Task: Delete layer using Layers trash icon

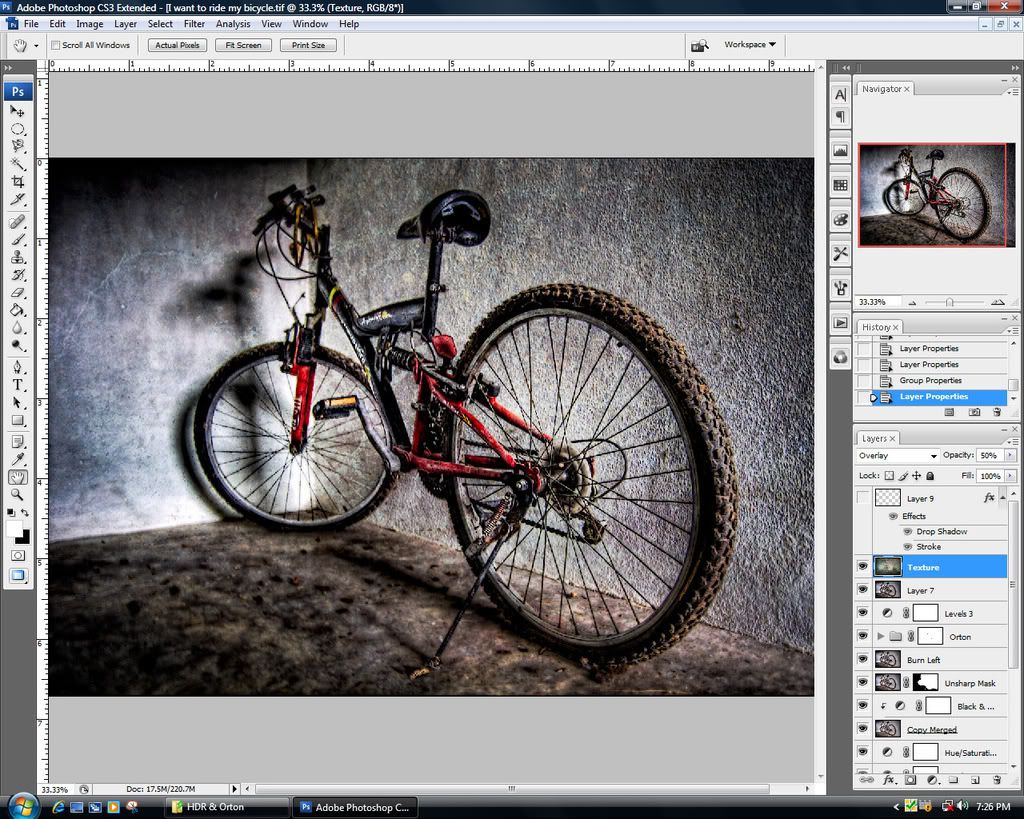Action: pos(996,779)
